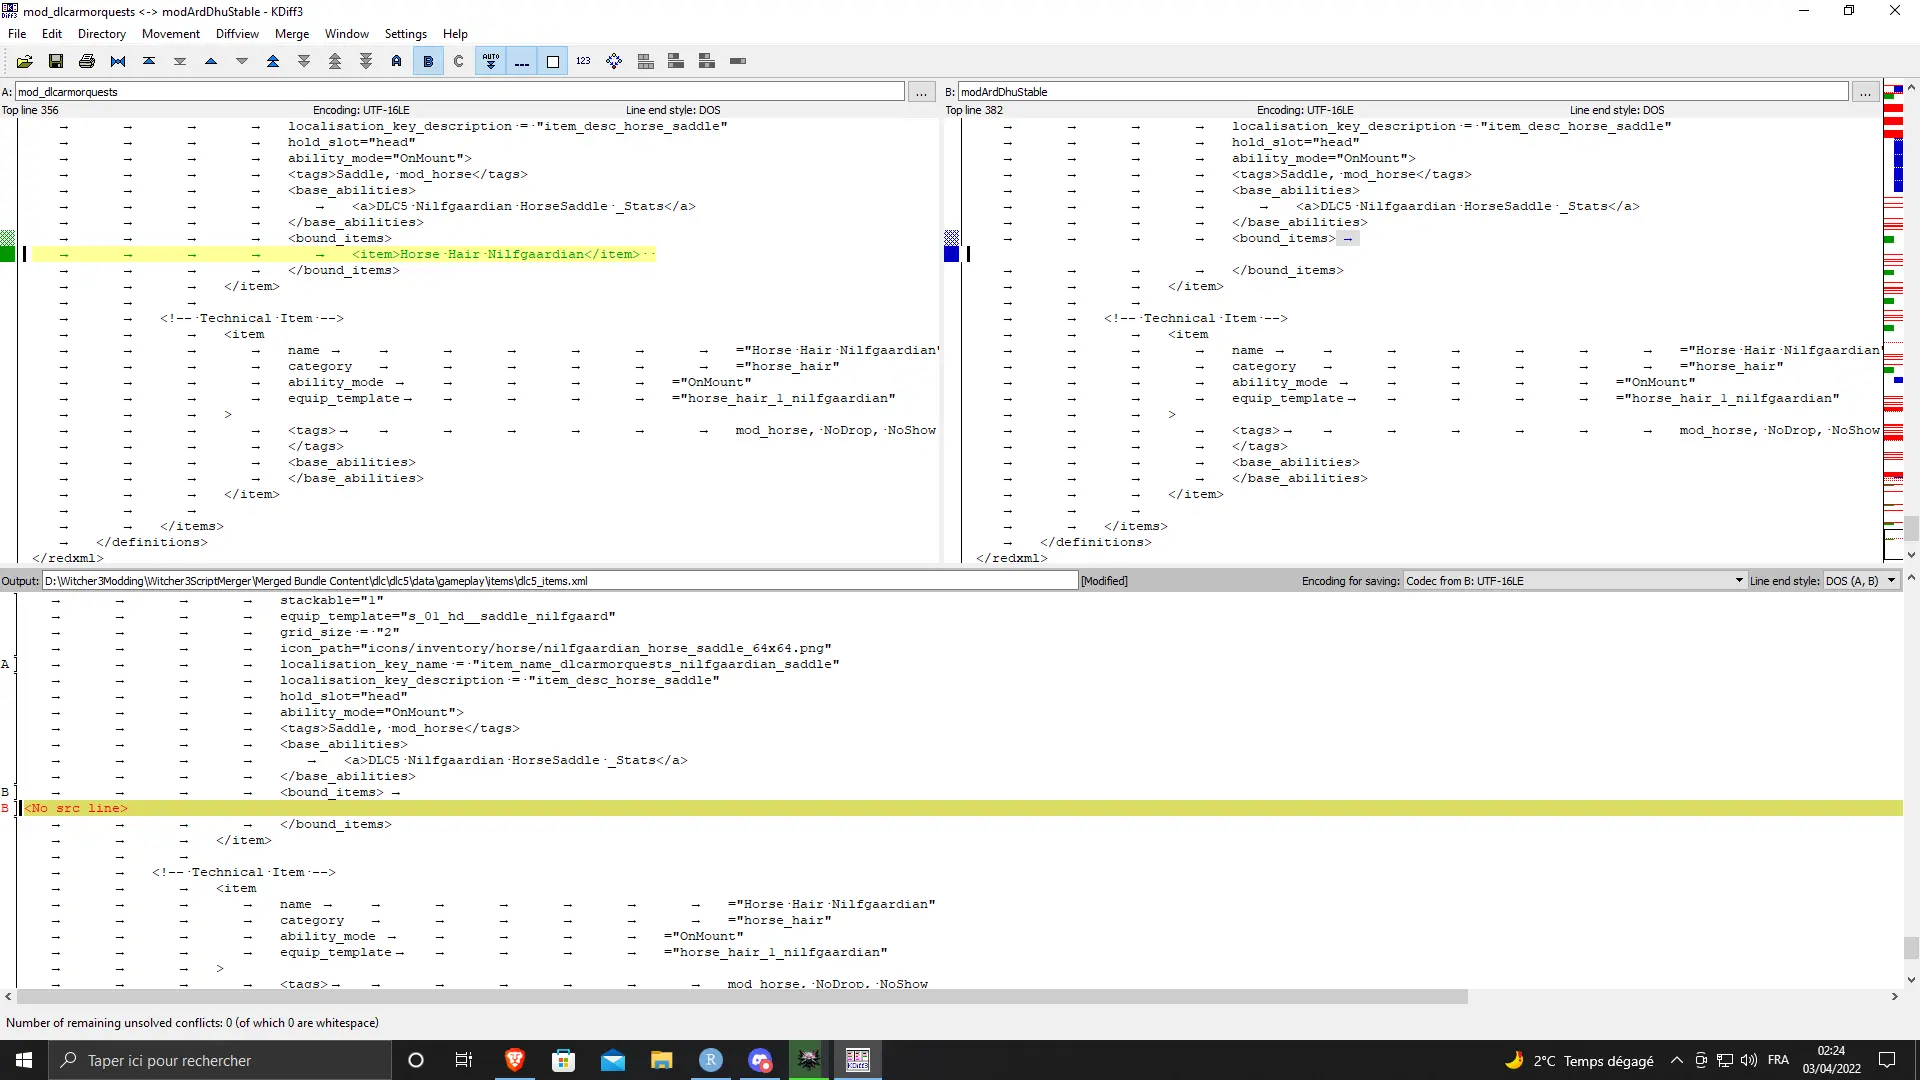Open notification center icon
The image size is (1920, 1080).
click(x=1888, y=1060)
